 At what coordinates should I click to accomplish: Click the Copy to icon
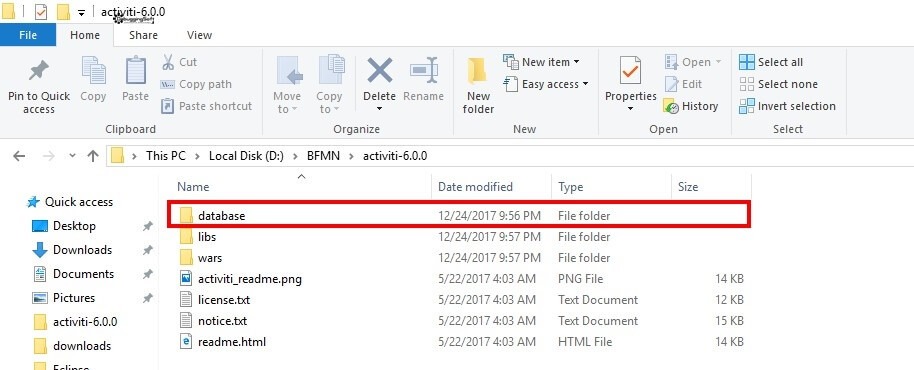coord(331,70)
